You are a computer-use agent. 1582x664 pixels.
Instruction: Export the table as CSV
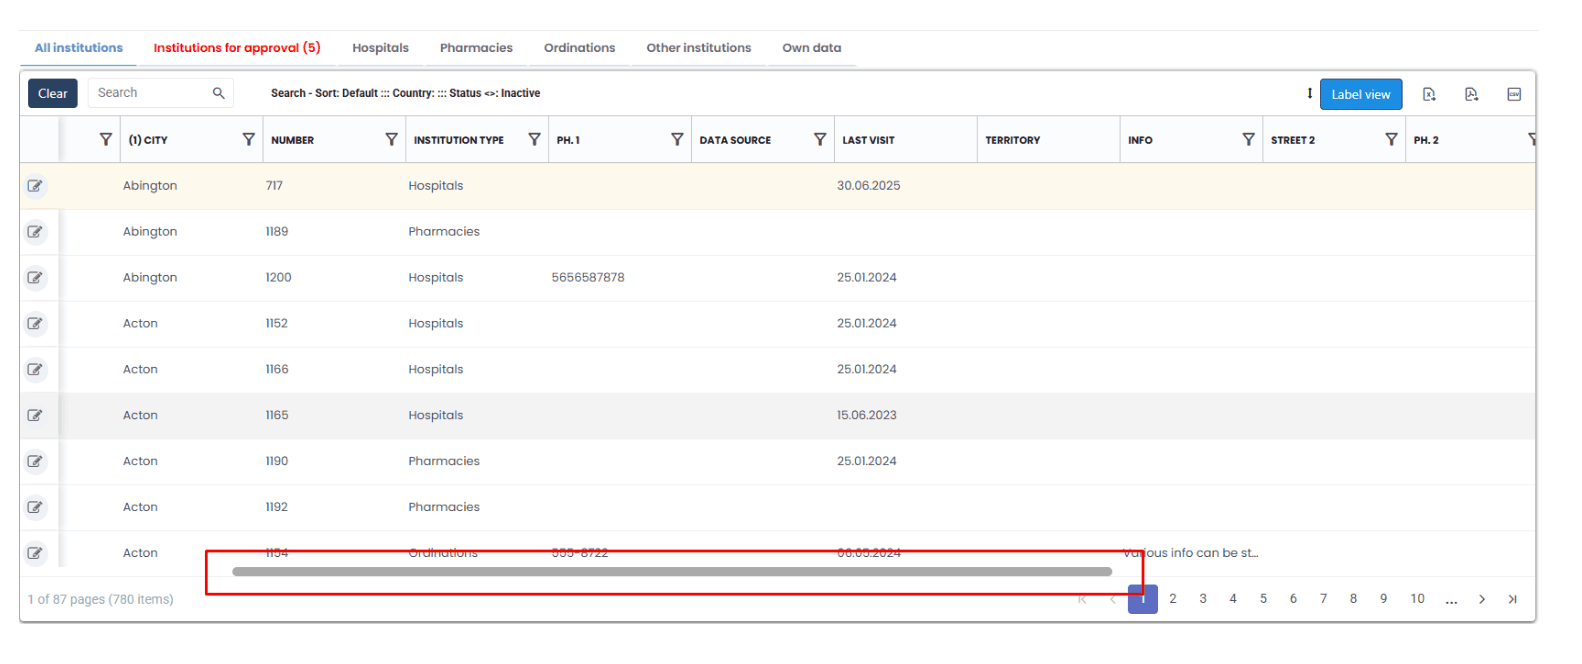1514,94
